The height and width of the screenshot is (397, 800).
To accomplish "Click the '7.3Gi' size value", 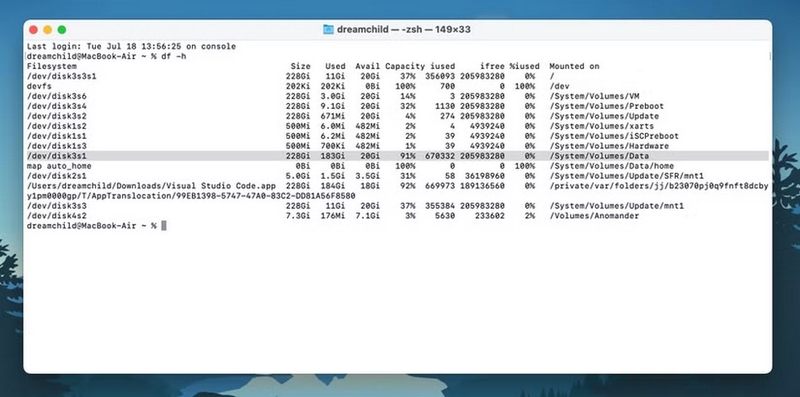I will click(298, 216).
